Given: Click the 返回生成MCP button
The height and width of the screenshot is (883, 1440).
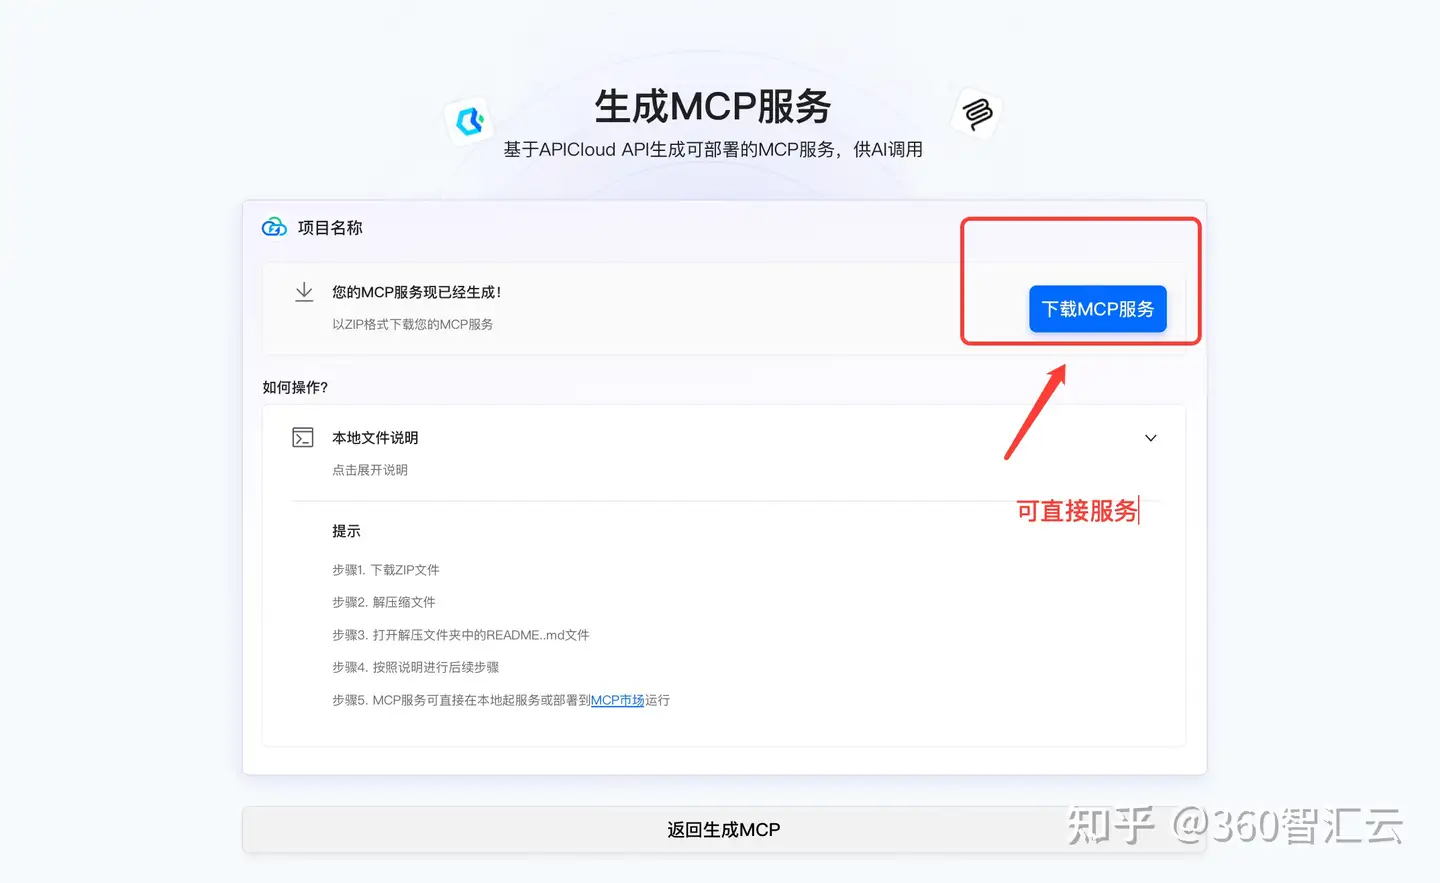Looking at the screenshot, I should coord(724,830).
